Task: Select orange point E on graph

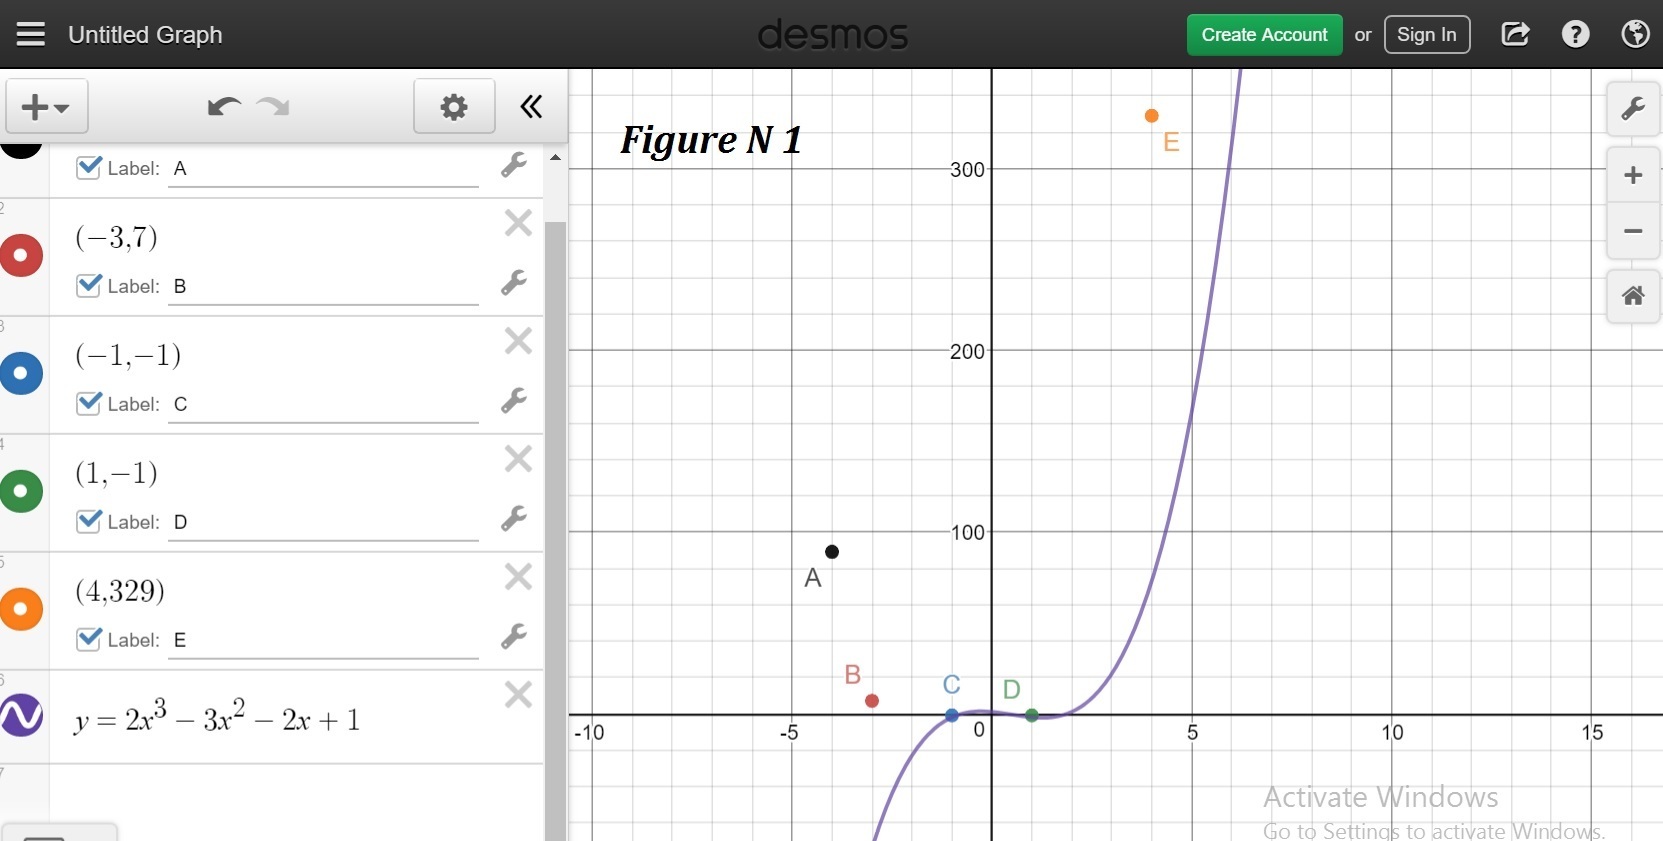Action: (1152, 116)
